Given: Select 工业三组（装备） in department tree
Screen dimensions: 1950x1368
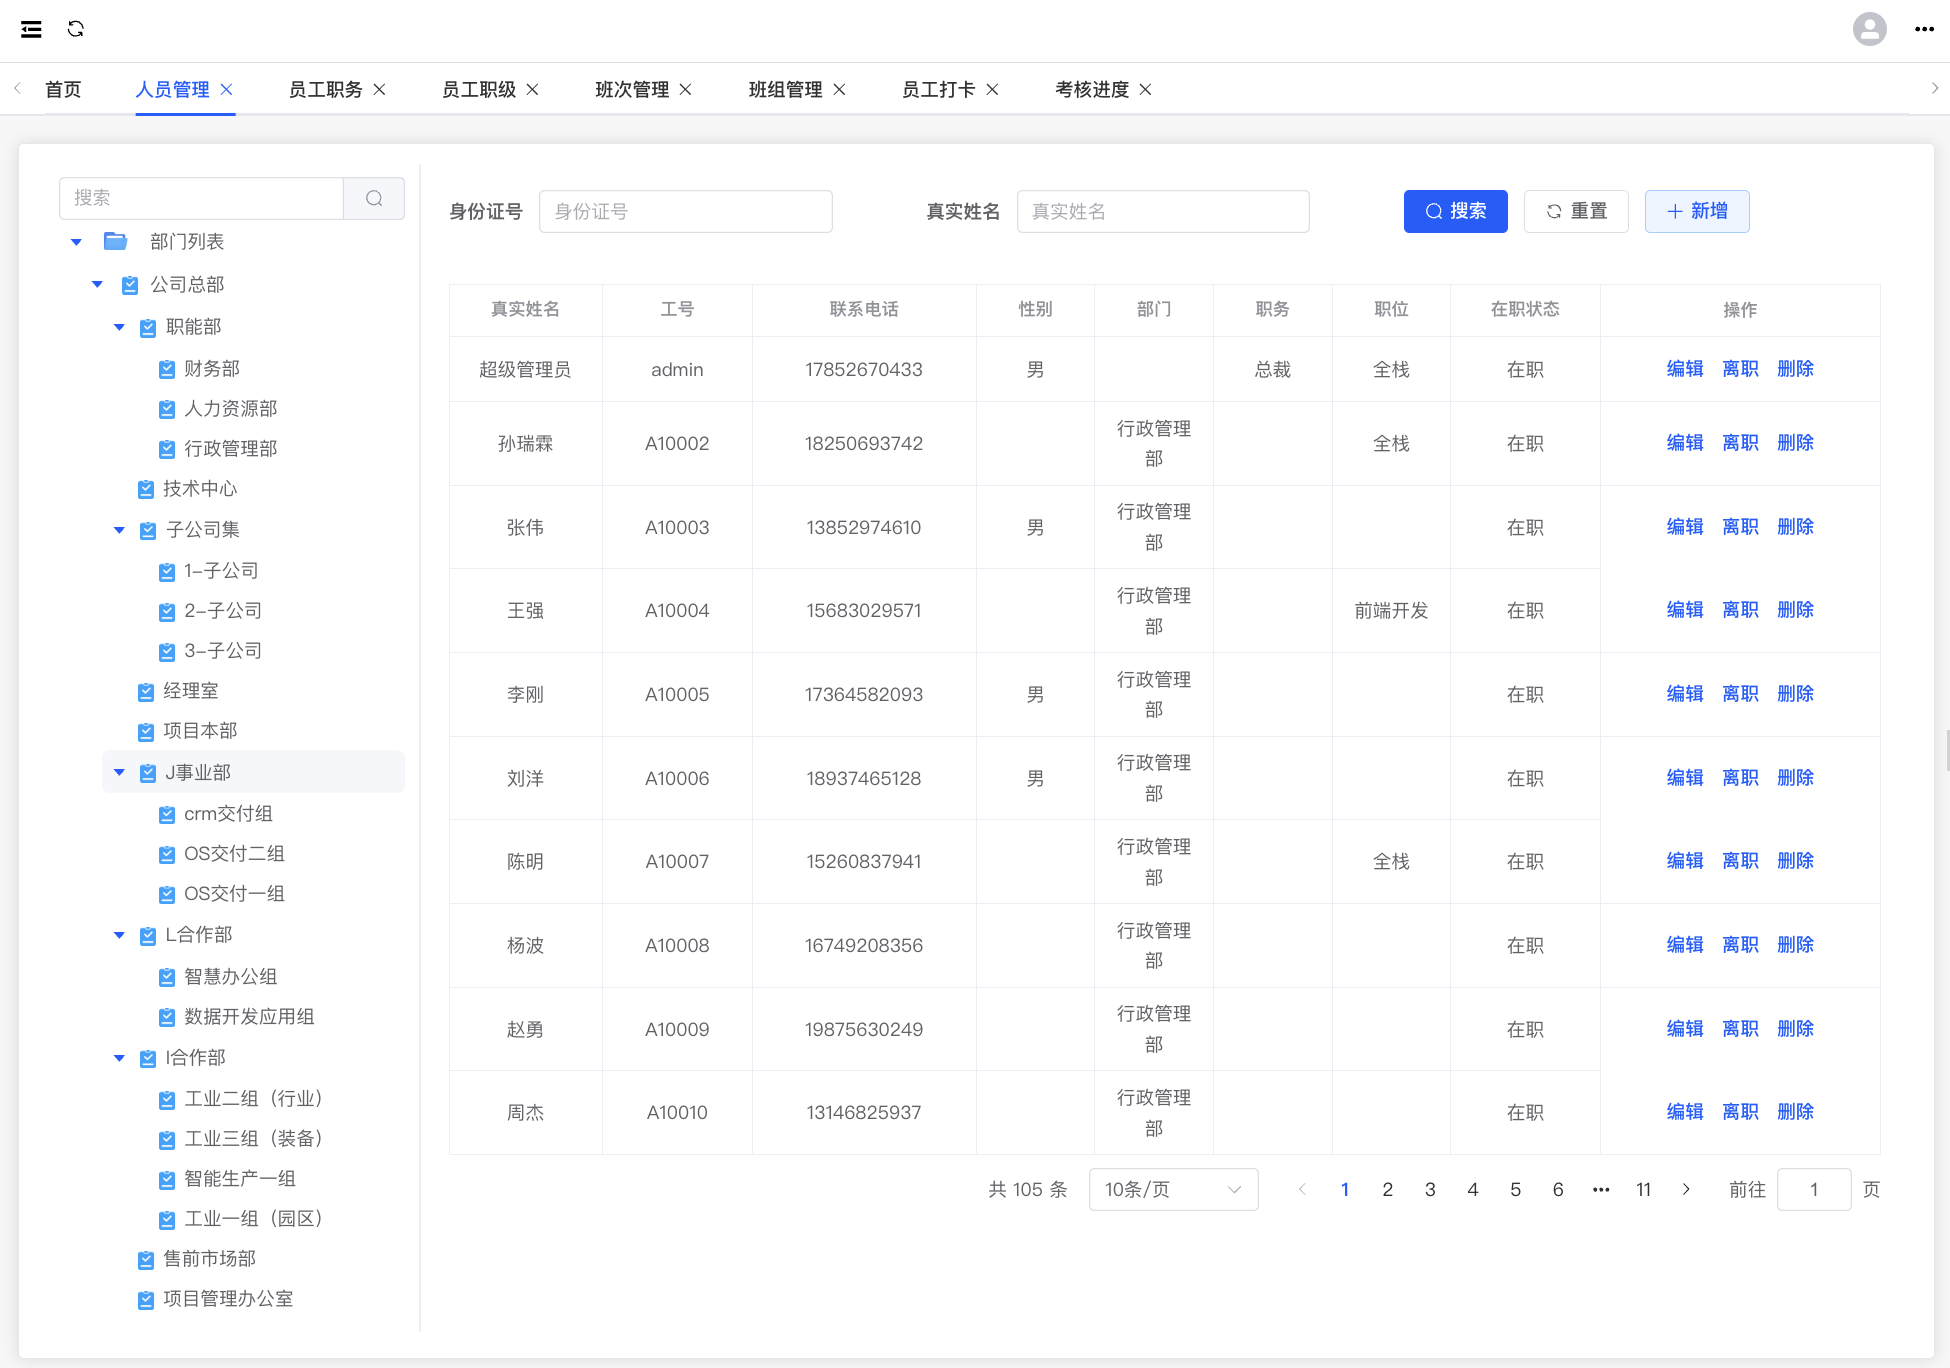Looking at the screenshot, I should (253, 1139).
